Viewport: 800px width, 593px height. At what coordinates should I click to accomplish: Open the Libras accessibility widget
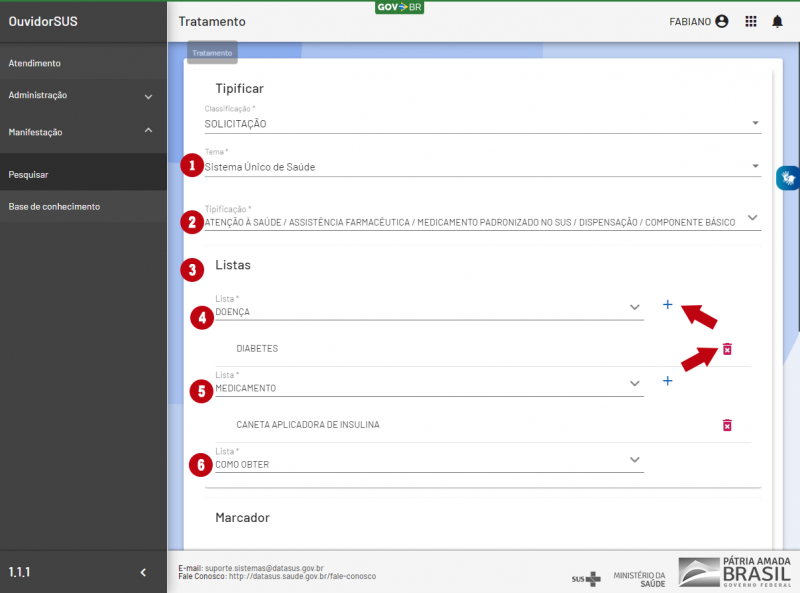tap(788, 178)
